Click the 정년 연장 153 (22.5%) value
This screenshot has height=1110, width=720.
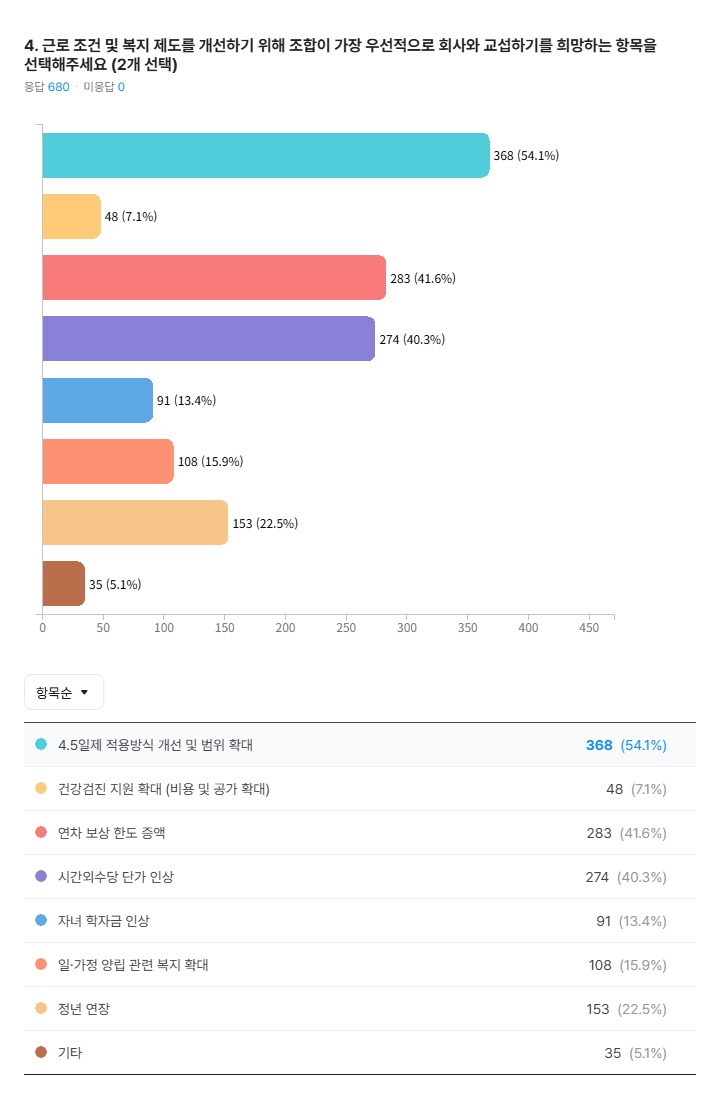click(626, 1009)
